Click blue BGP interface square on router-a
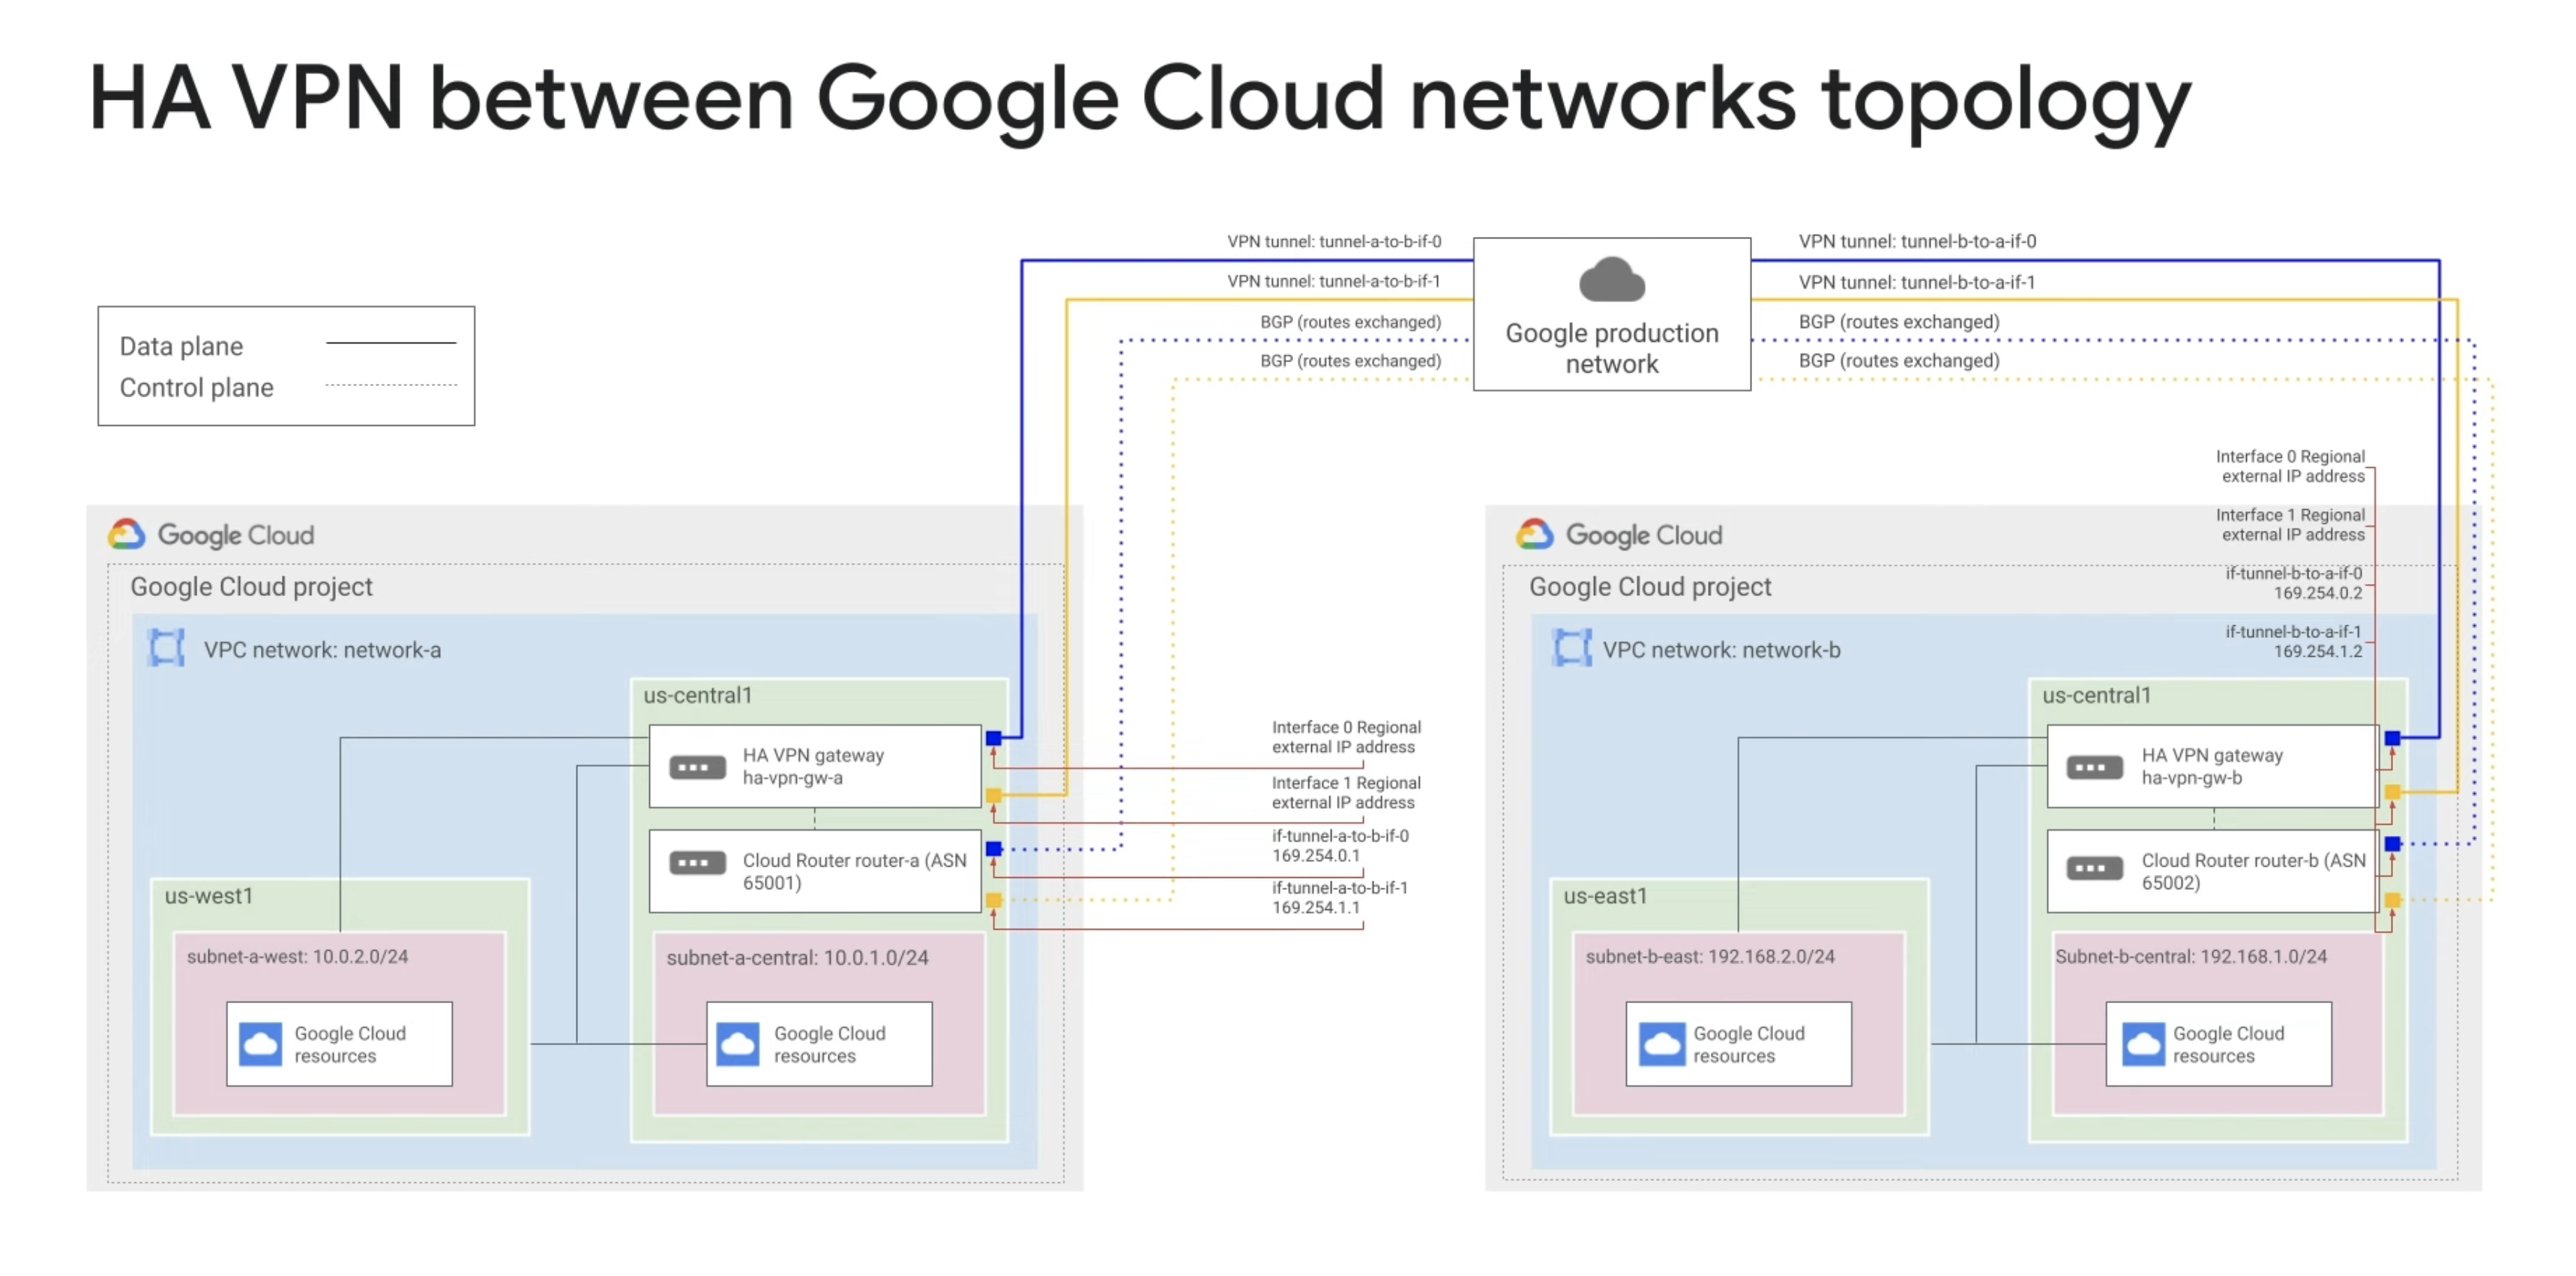The width and height of the screenshot is (2576, 1276). point(993,849)
